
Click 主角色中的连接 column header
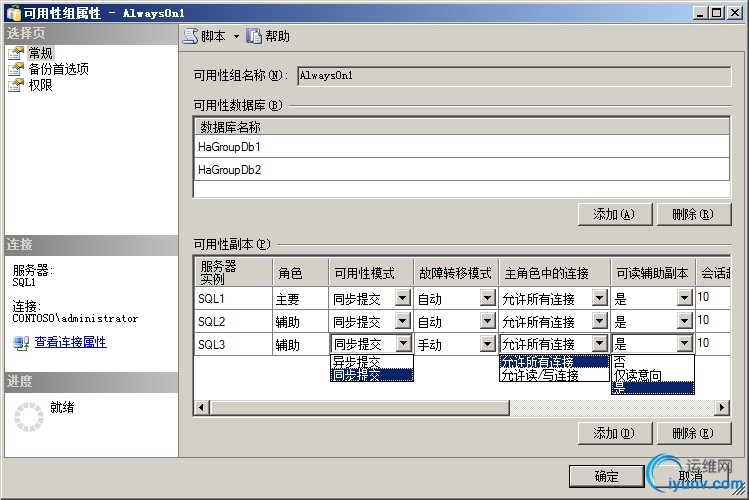555,272
